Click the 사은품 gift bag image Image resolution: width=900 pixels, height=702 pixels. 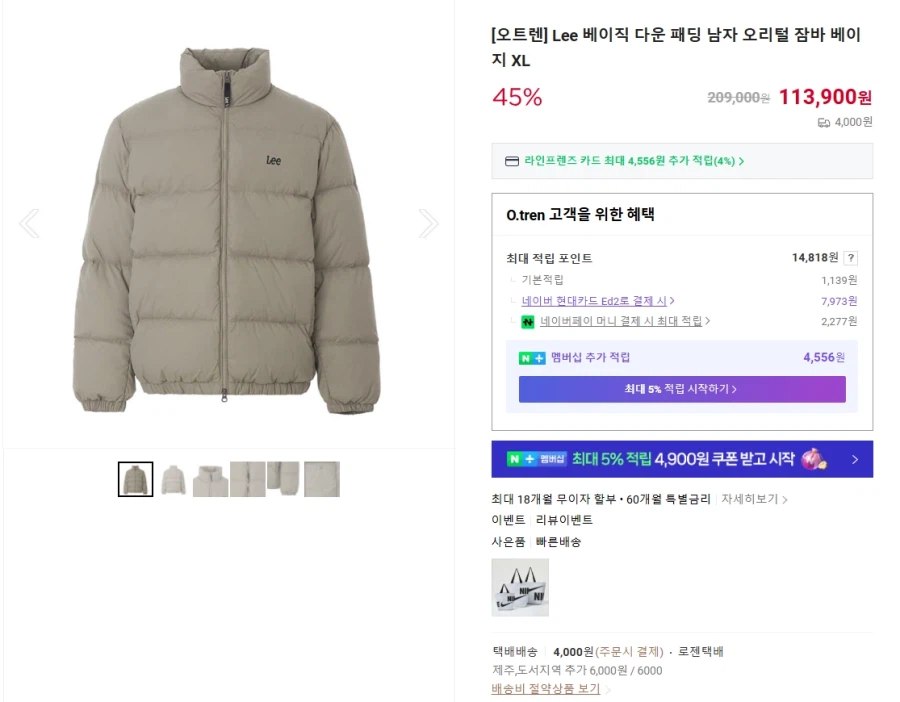pos(519,589)
